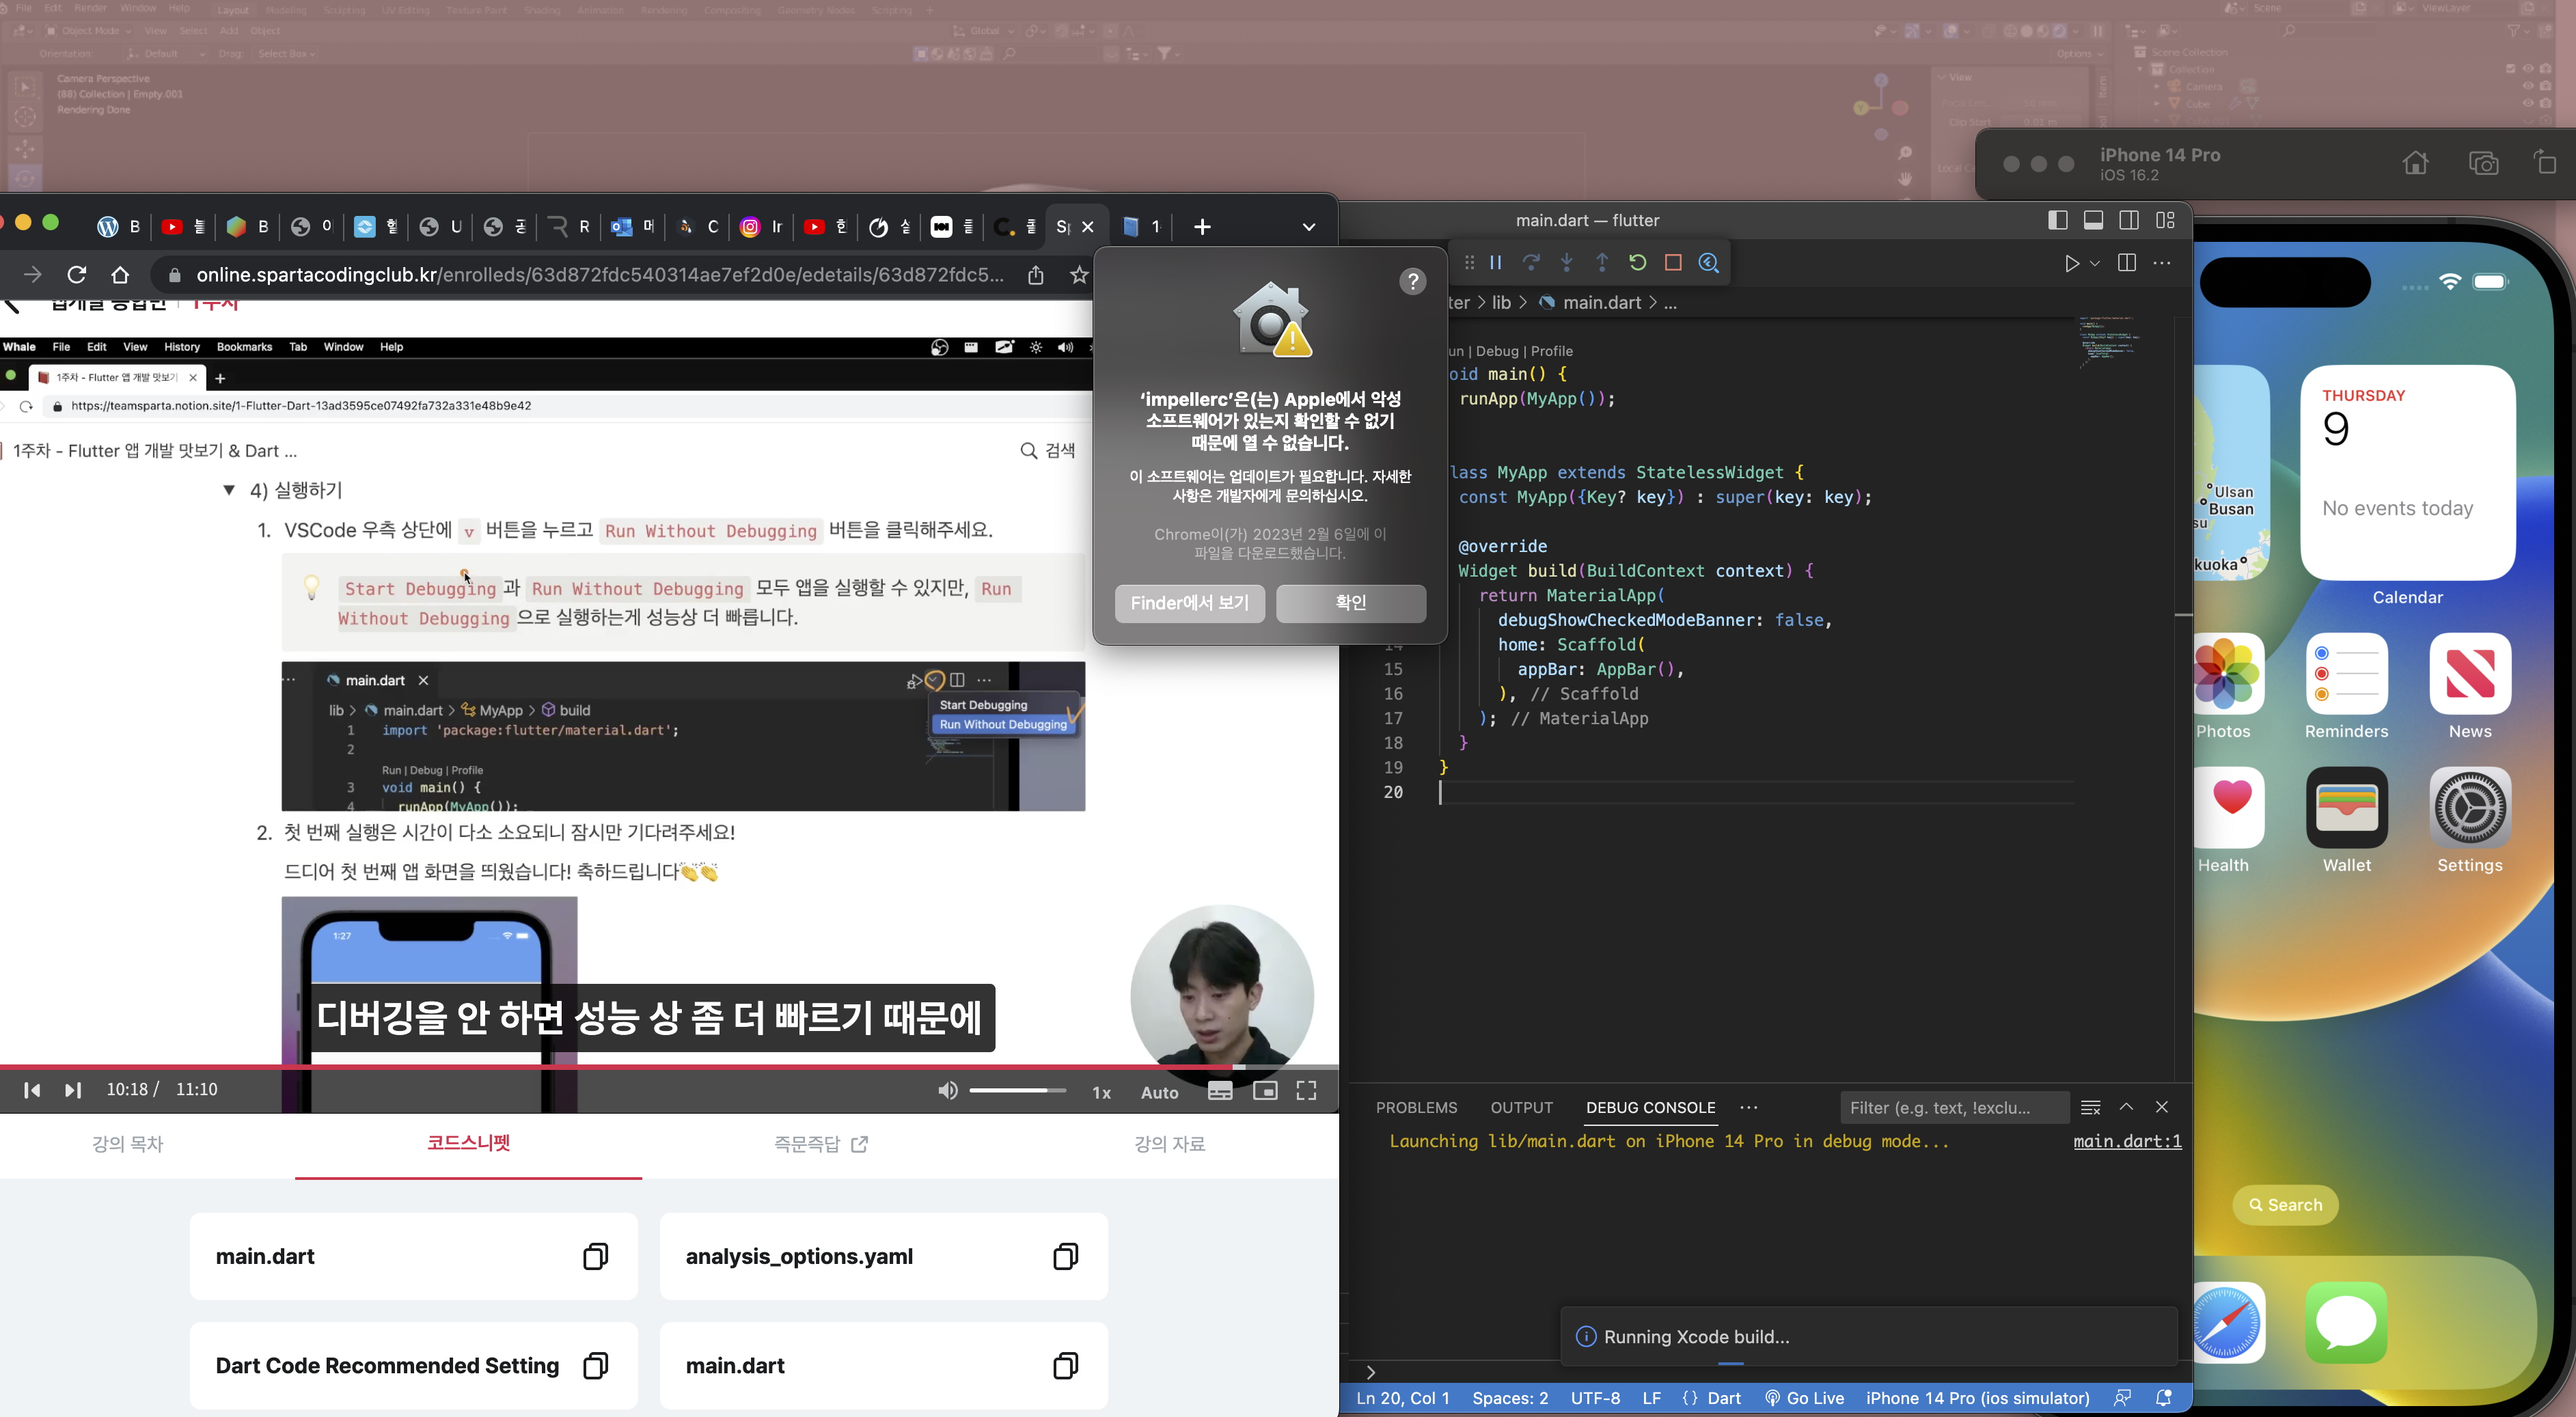Launch News app on the iPhone simulator
Image resolution: width=2576 pixels, height=1417 pixels.
(2470, 673)
